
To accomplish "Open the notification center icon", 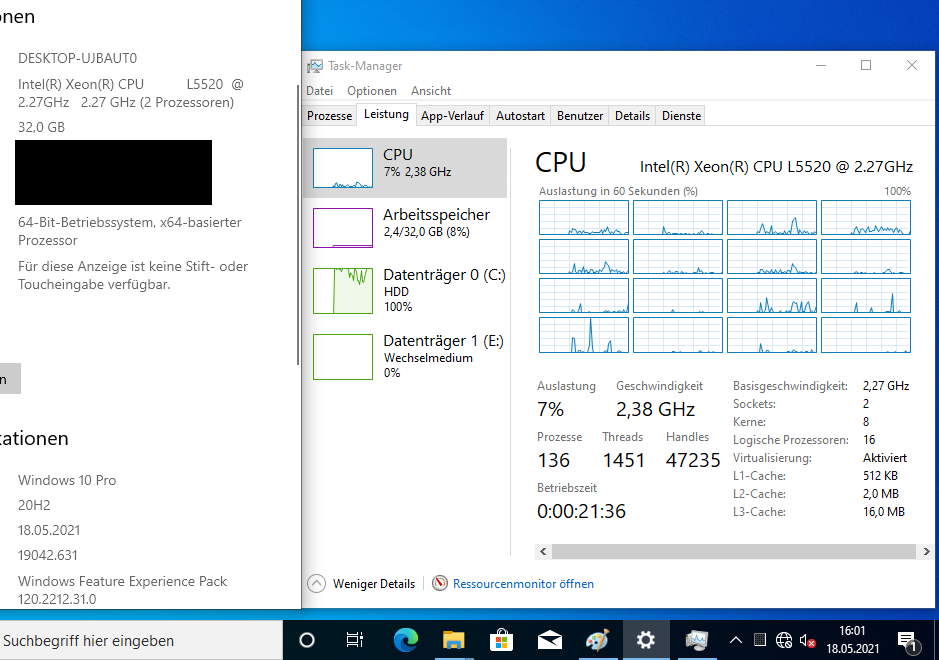I will 908,641.
